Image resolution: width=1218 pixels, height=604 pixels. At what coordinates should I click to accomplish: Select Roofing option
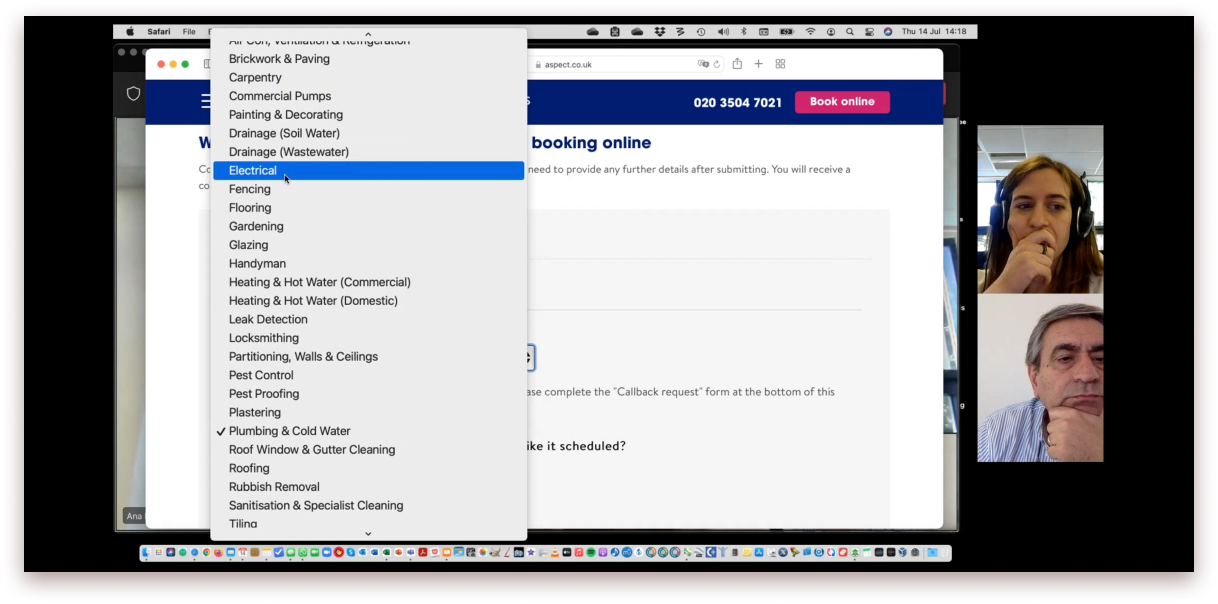tap(369, 468)
